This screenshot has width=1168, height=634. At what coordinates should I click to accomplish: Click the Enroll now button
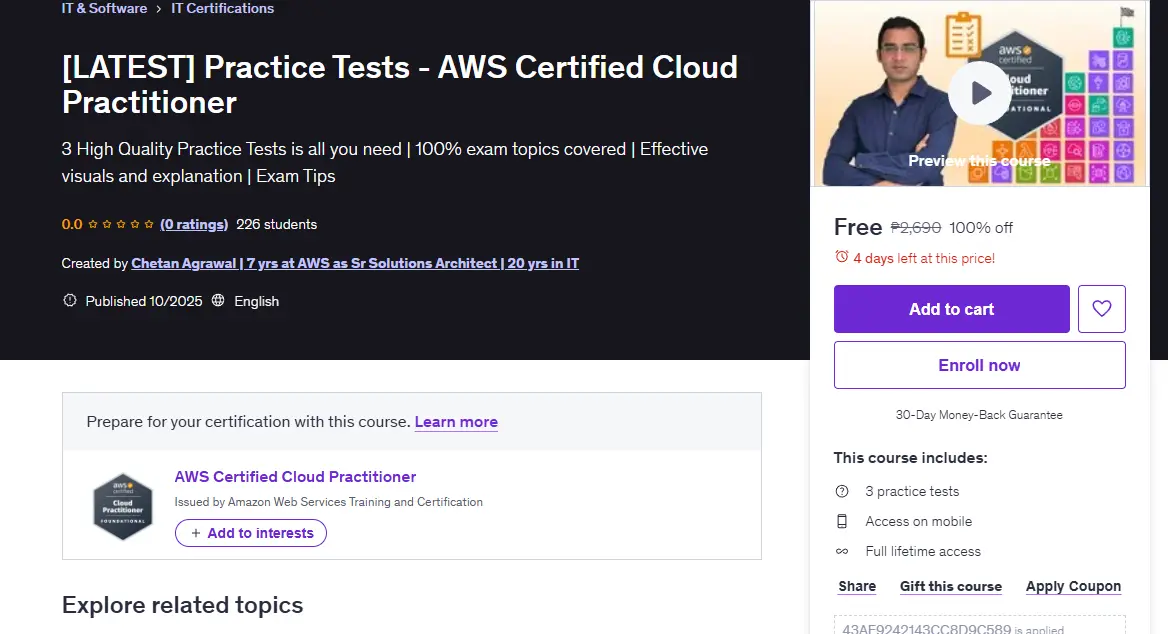pos(980,365)
